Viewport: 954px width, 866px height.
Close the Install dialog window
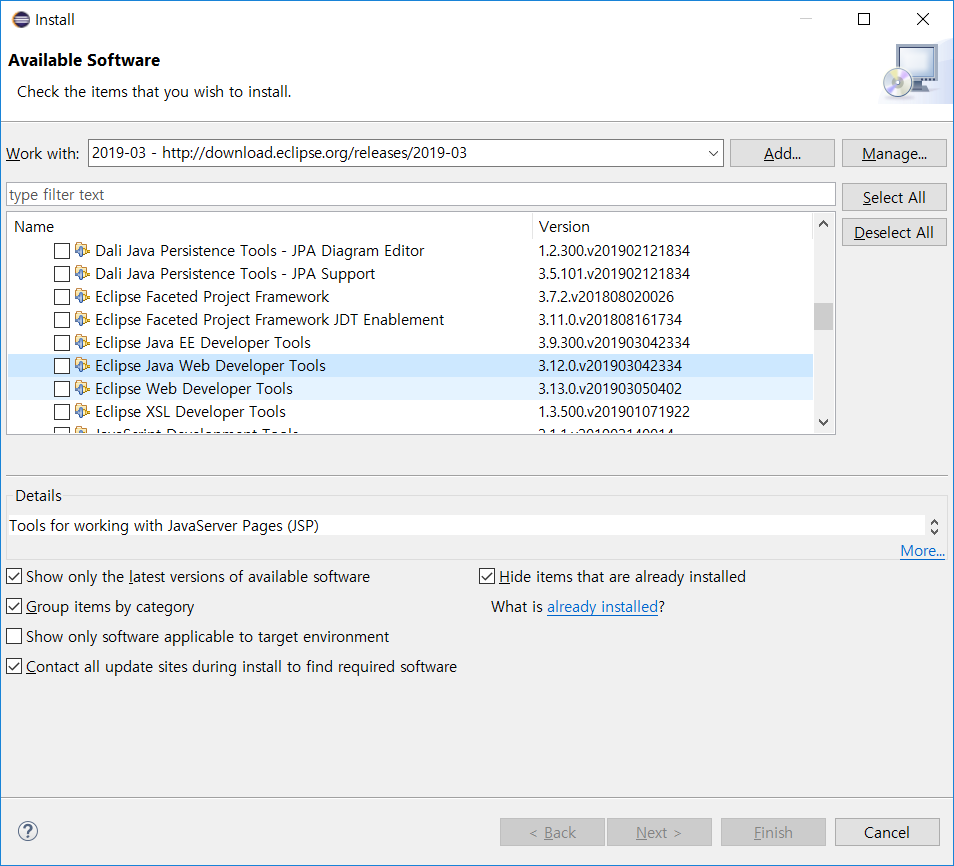point(922,19)
